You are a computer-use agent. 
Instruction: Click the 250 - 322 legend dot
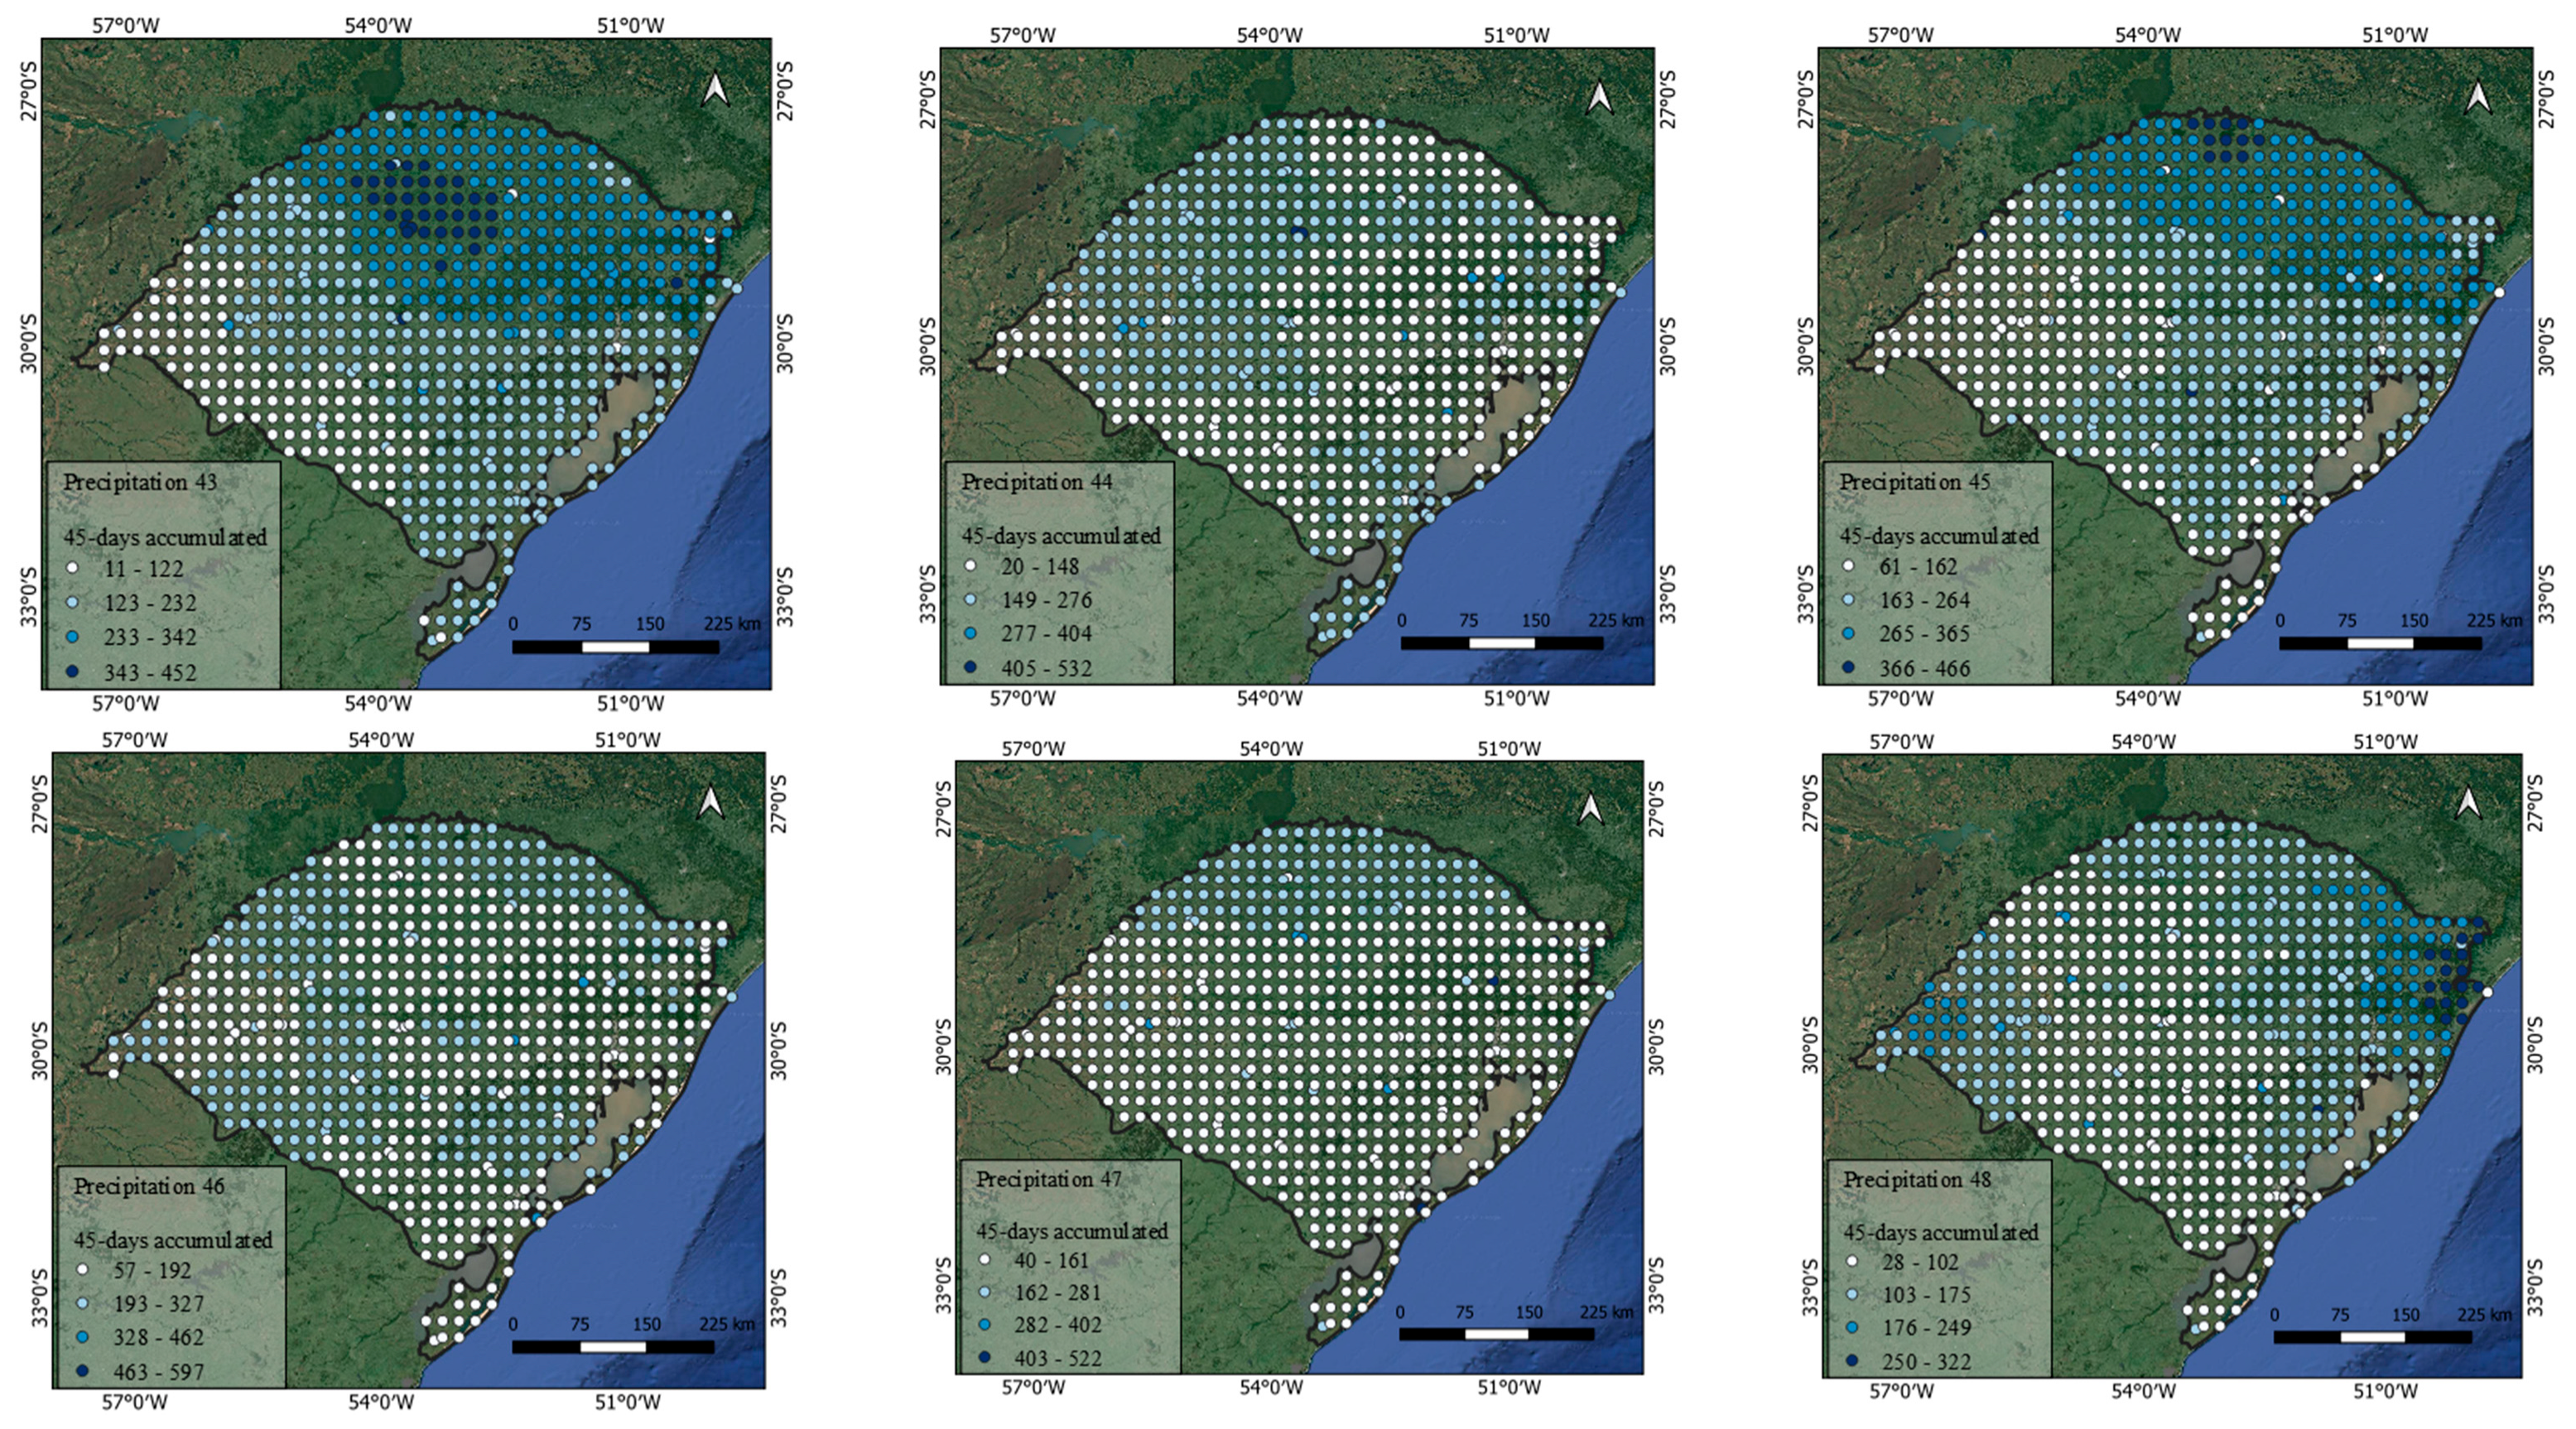1851,1361
